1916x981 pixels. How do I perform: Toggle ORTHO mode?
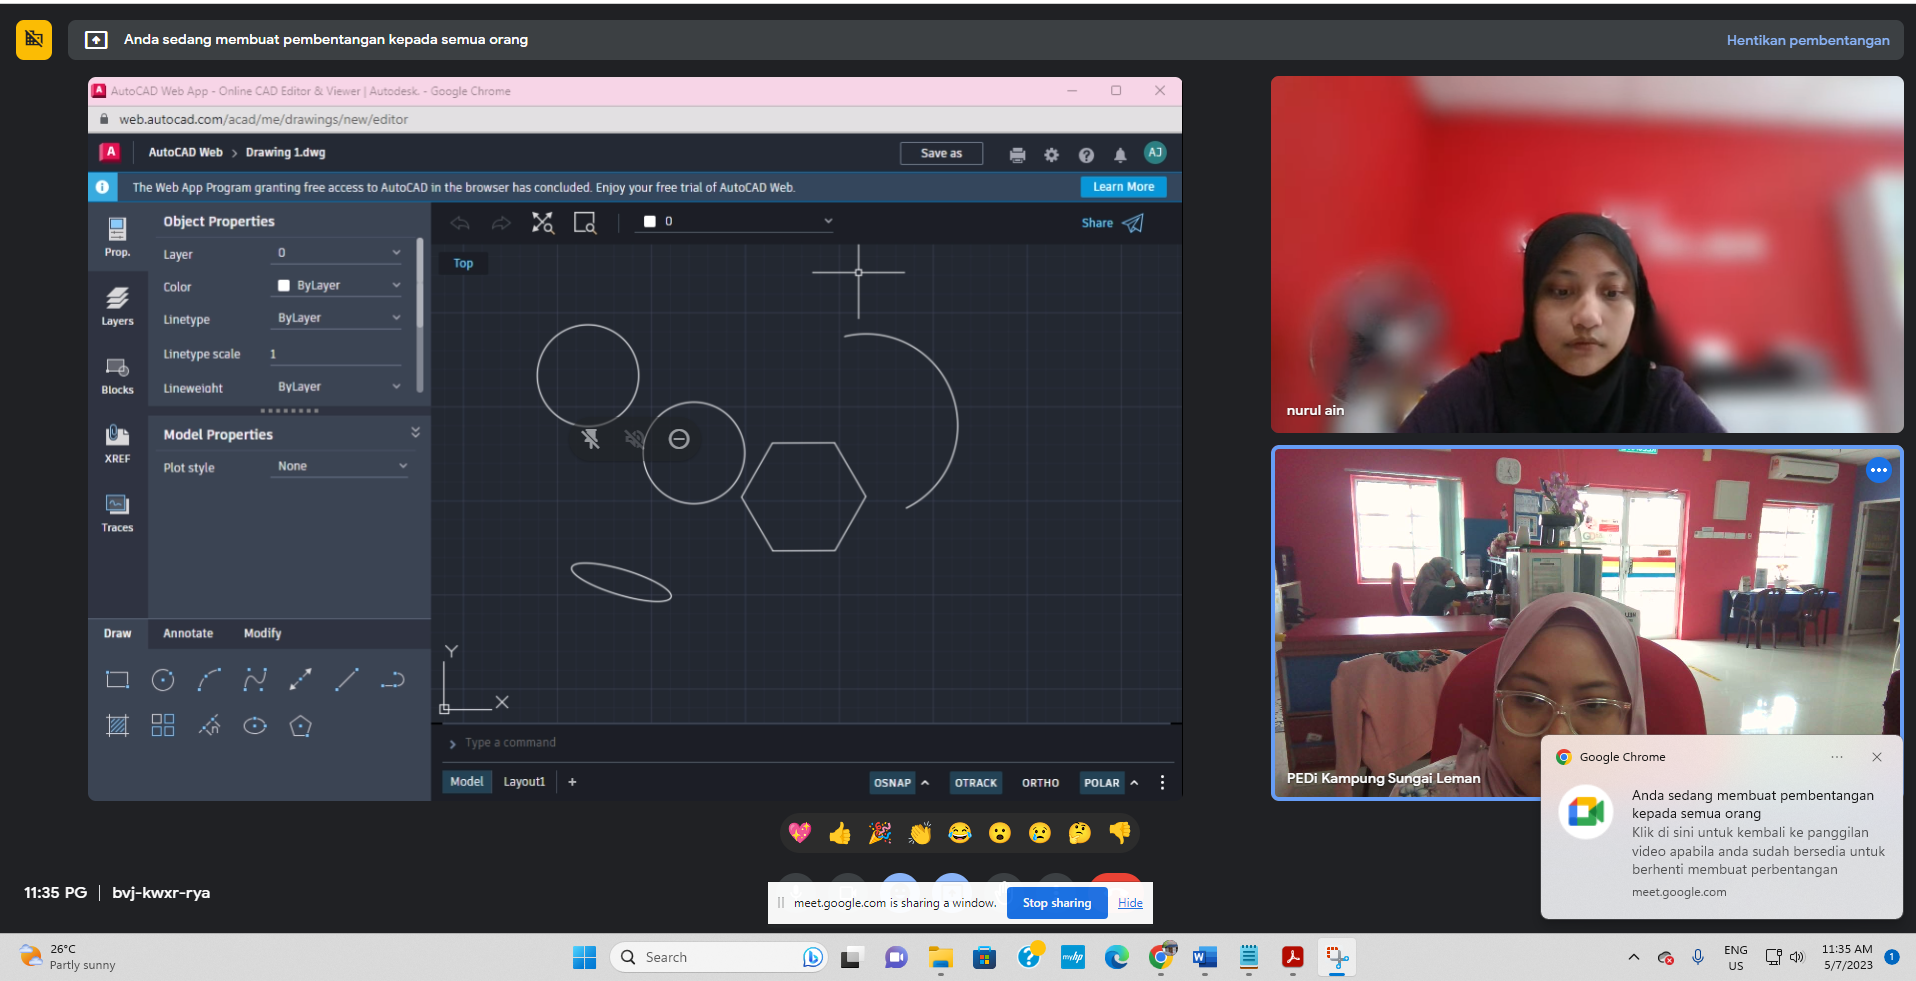[x=1040, y=783]
